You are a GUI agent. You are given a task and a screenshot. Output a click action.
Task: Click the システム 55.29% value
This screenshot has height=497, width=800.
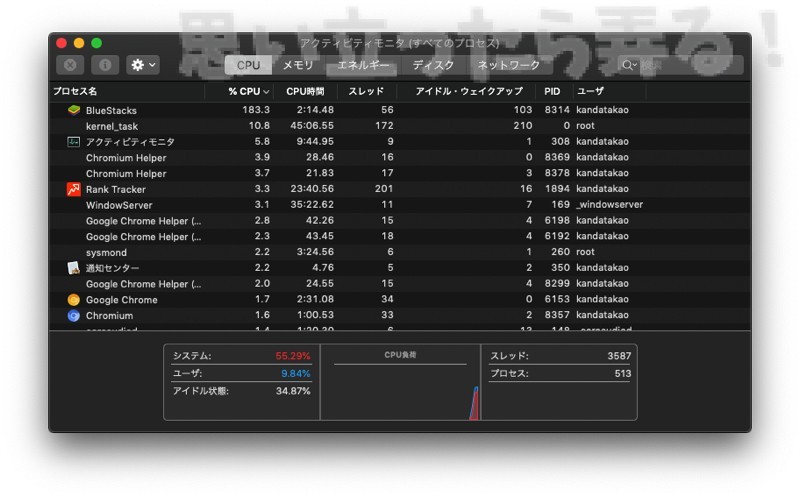click(293, 356)
